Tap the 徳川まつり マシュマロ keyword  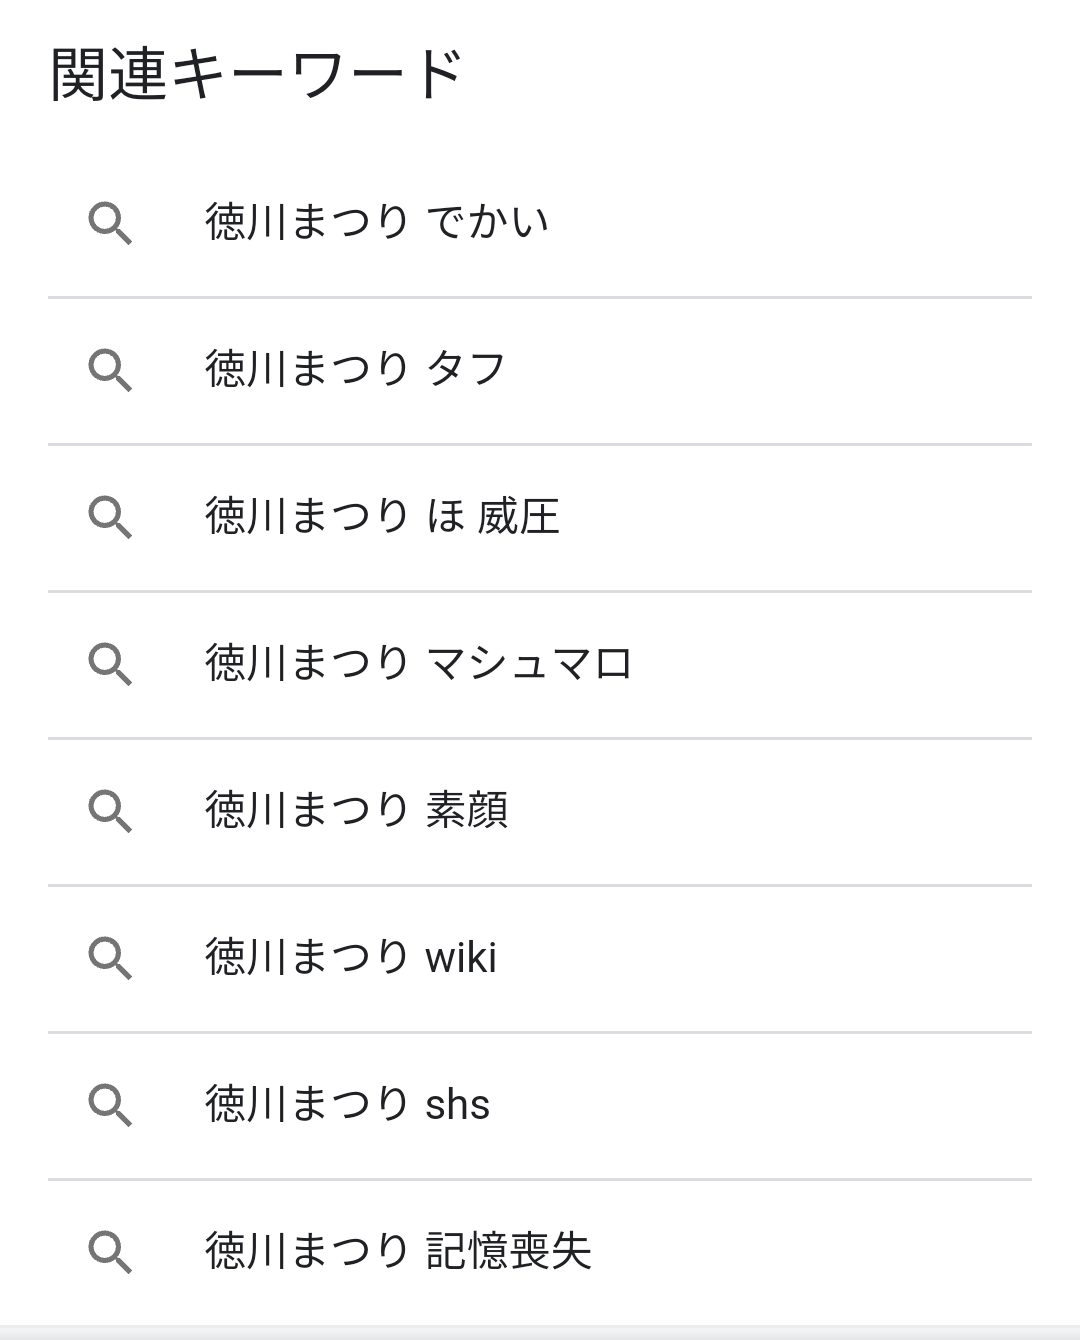click(418, 664)
